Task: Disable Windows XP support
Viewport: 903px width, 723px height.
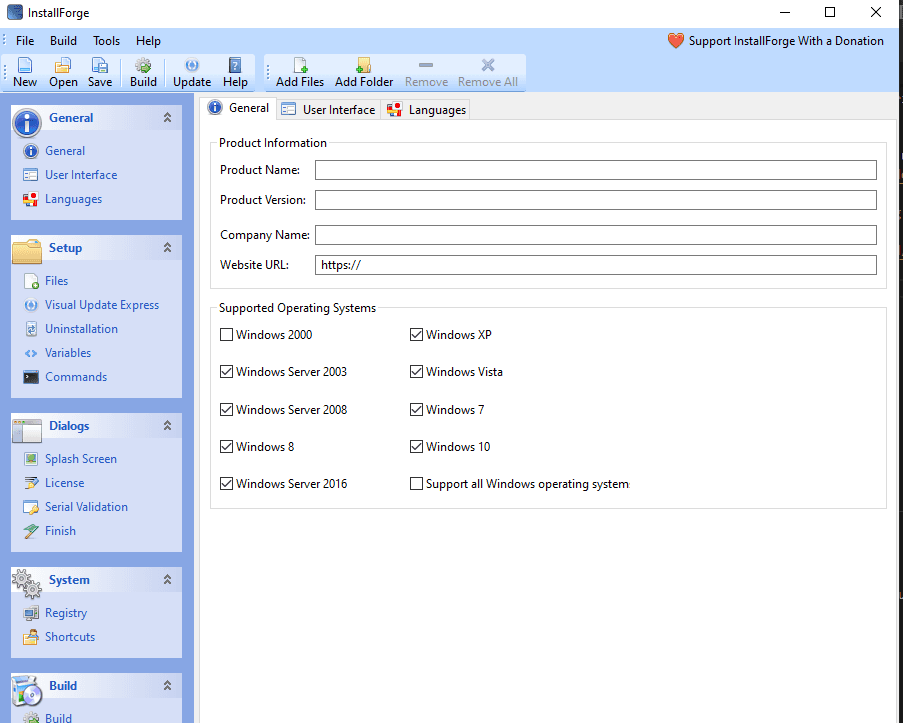Action: tap(416, 334)
